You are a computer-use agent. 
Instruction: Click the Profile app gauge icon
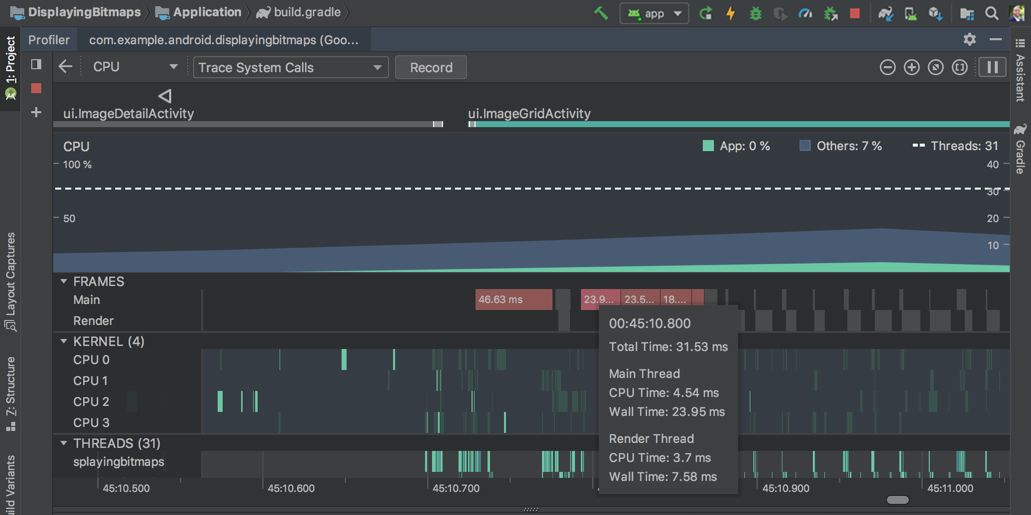point(806,13)
